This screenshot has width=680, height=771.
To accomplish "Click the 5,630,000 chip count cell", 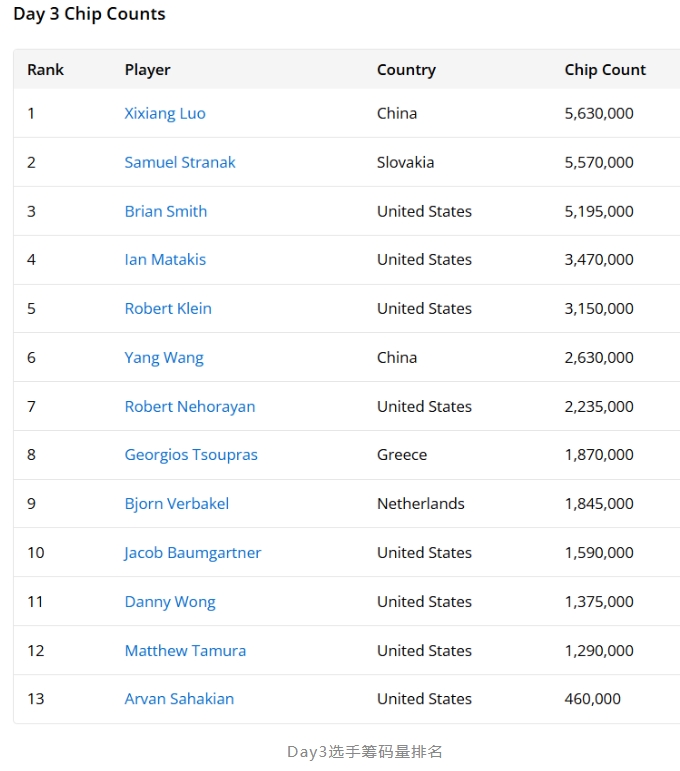I will (x=599, y=113).
